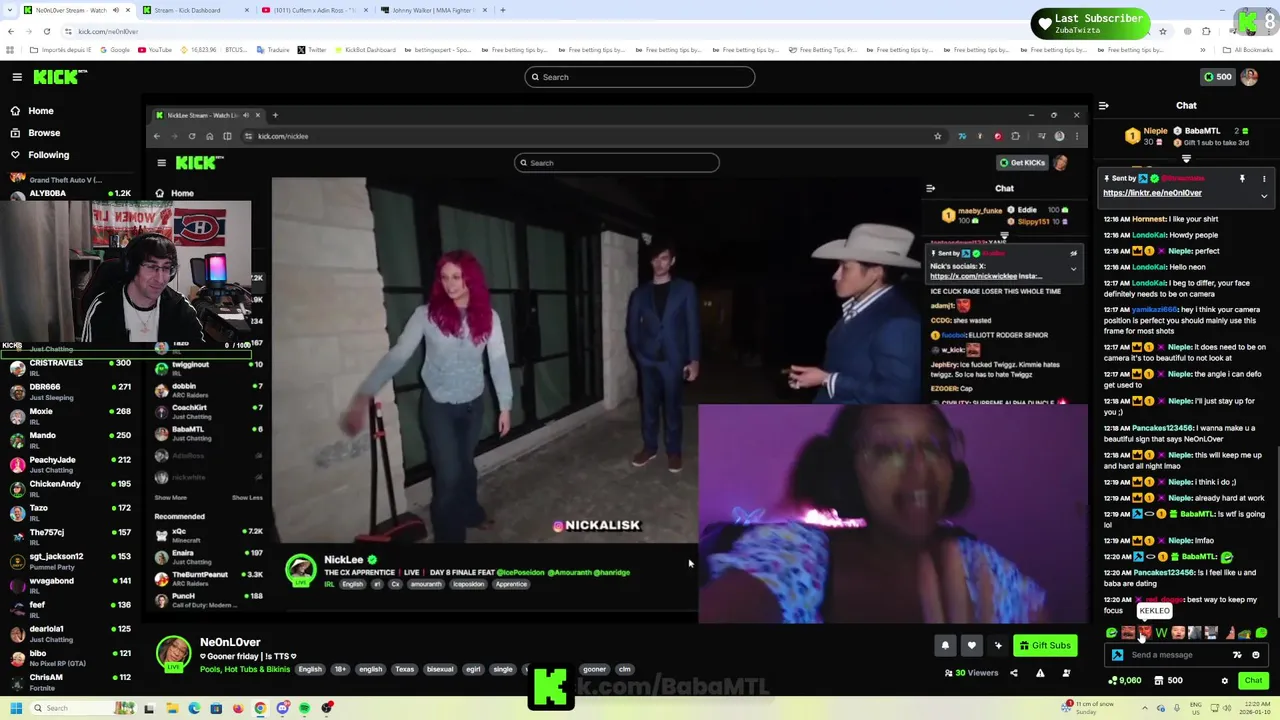Open NeOnlOver channel avatar
The height and width of the screenshot is (720, 1280).
(x=173, y=653)
